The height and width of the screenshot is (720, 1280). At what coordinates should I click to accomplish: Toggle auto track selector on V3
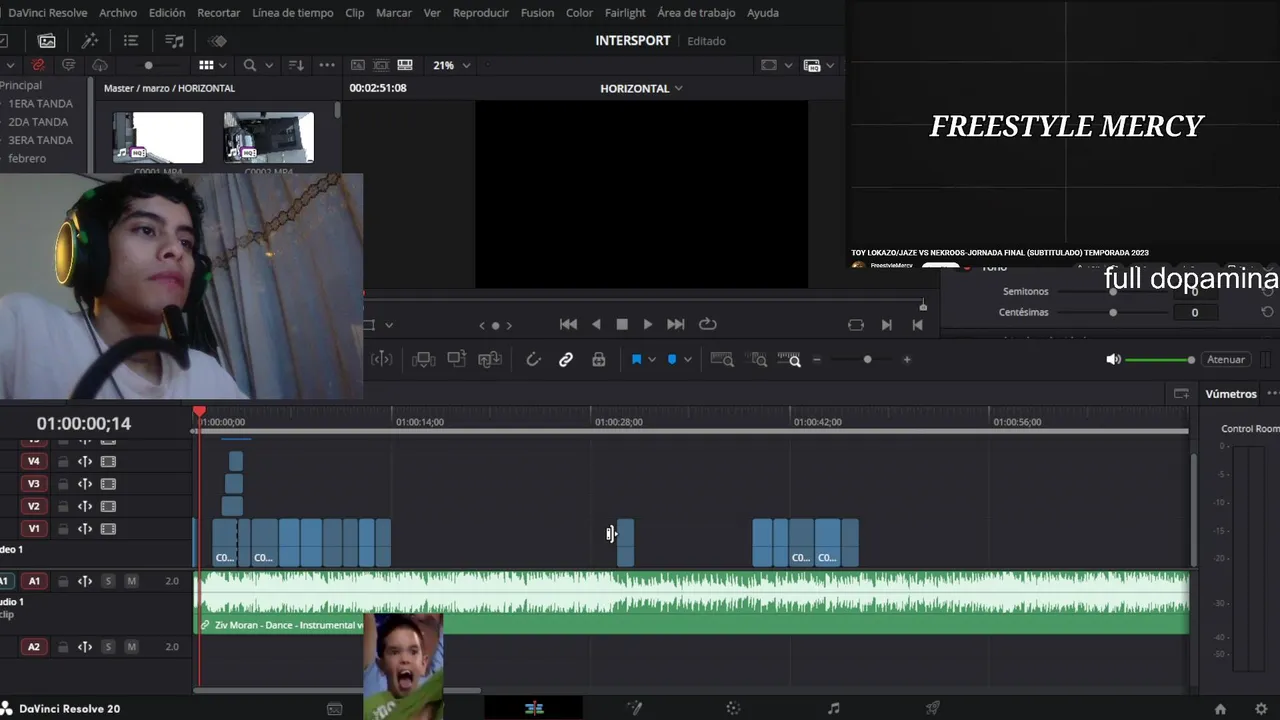85,484
